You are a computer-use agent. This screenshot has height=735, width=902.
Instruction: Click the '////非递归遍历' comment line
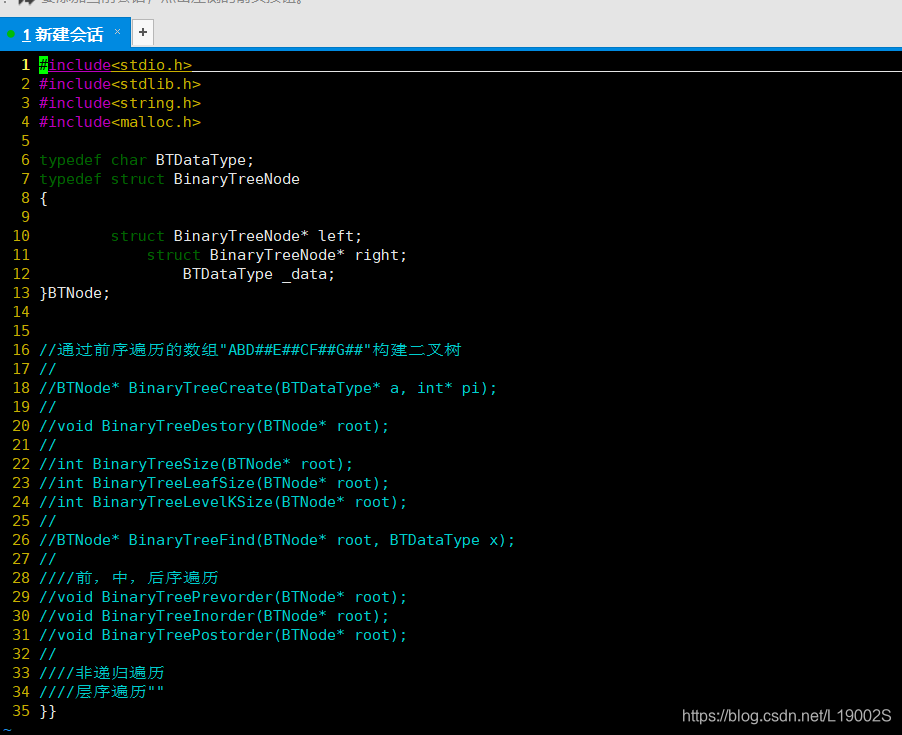coord(102,673)
